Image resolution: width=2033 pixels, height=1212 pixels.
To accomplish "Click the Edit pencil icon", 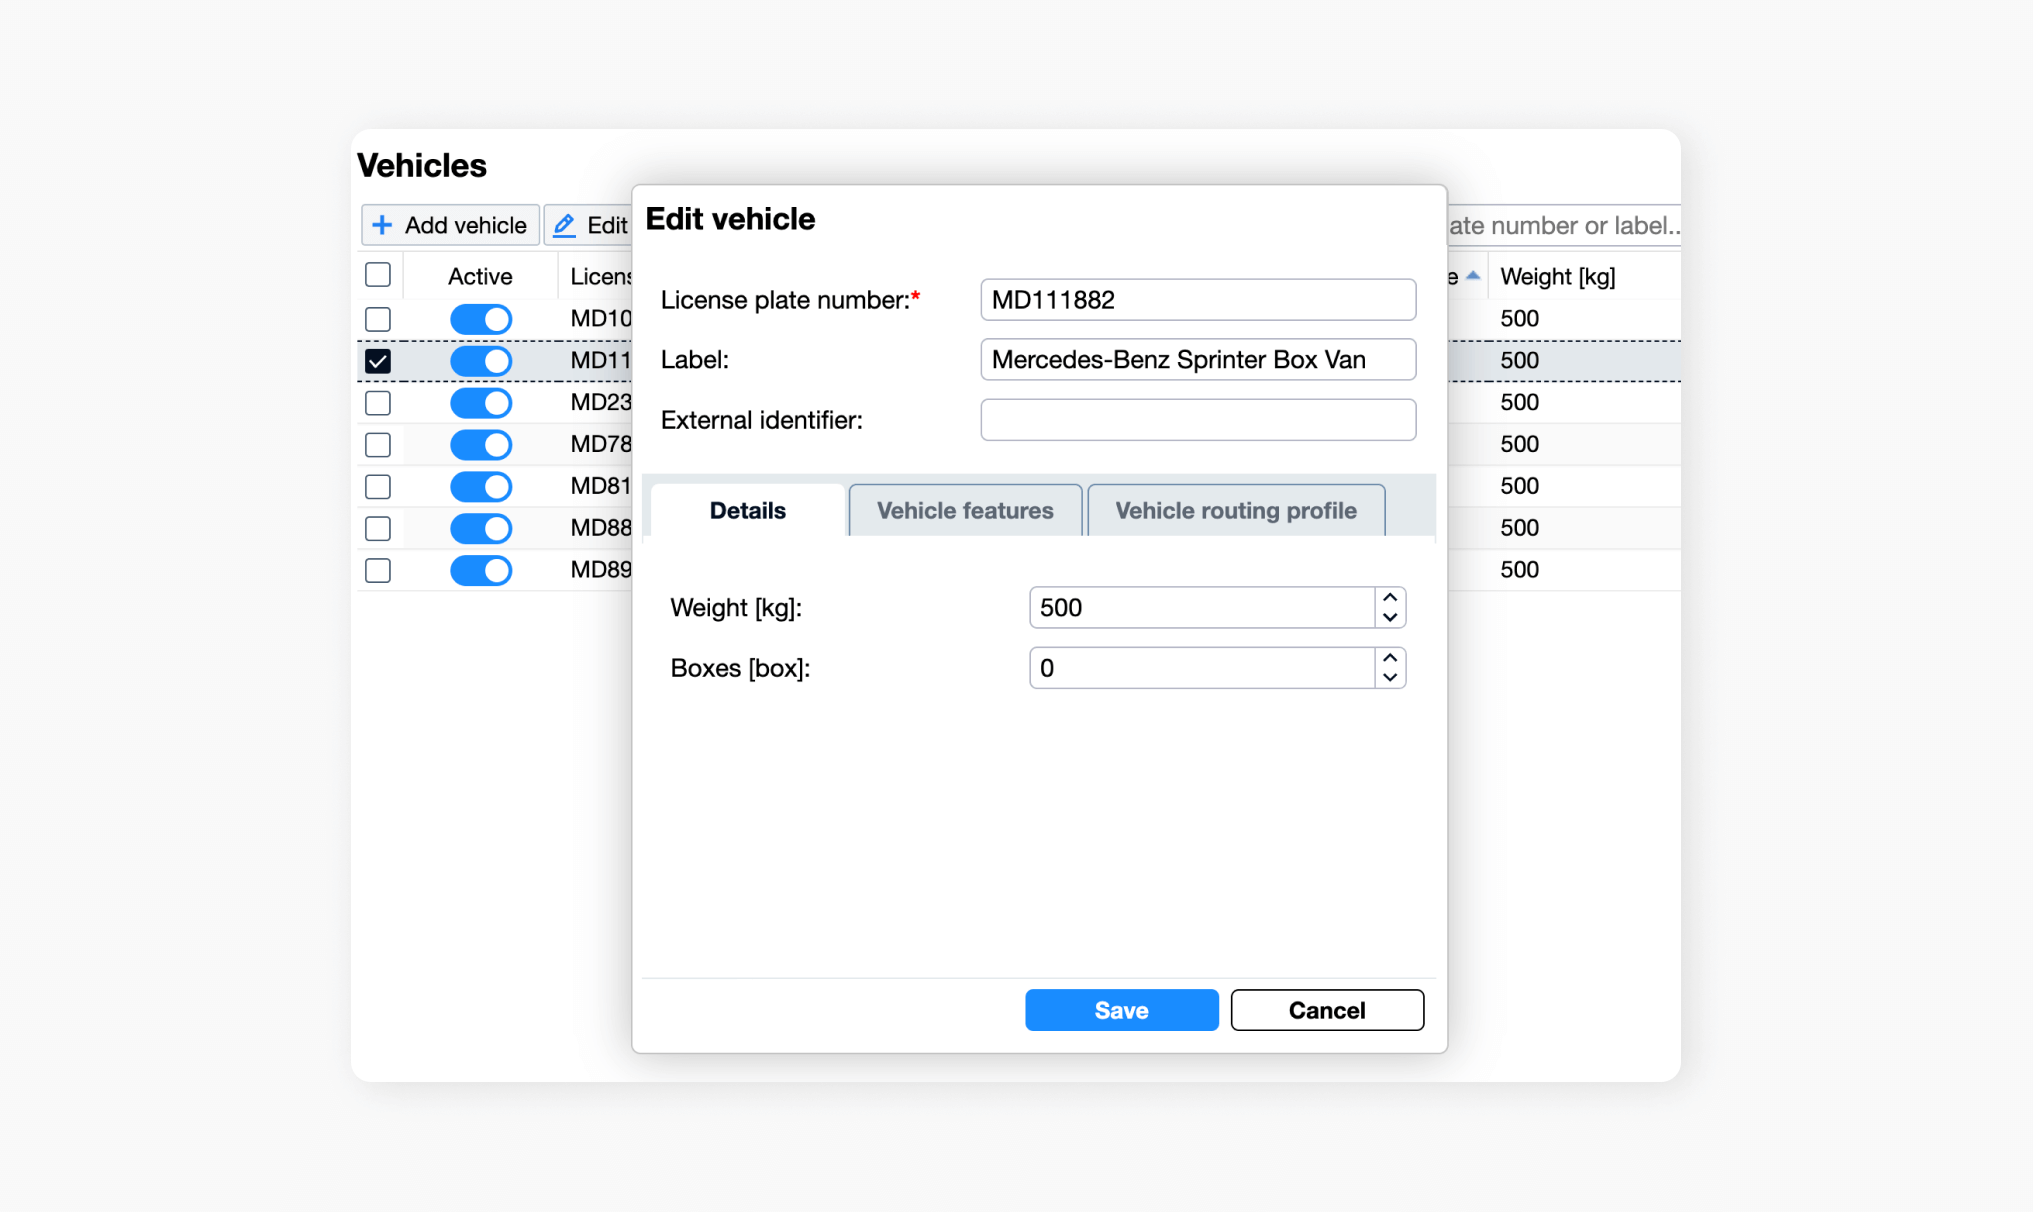I will [x=564, y=225].
